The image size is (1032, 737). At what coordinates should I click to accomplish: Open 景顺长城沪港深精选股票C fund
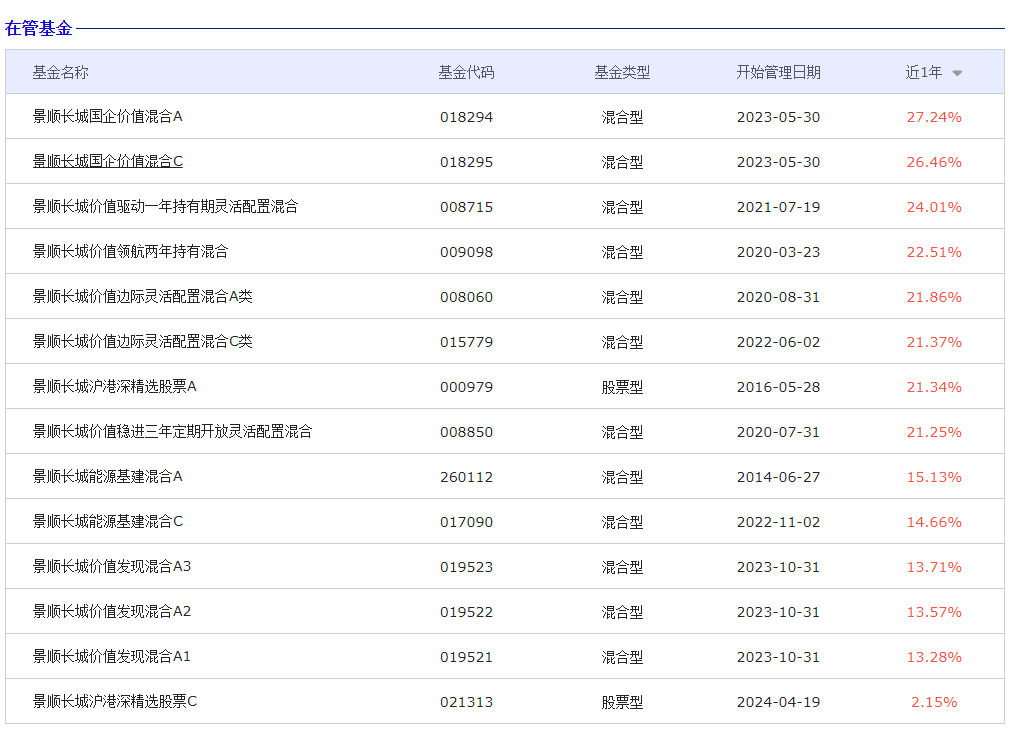[114, 702]
